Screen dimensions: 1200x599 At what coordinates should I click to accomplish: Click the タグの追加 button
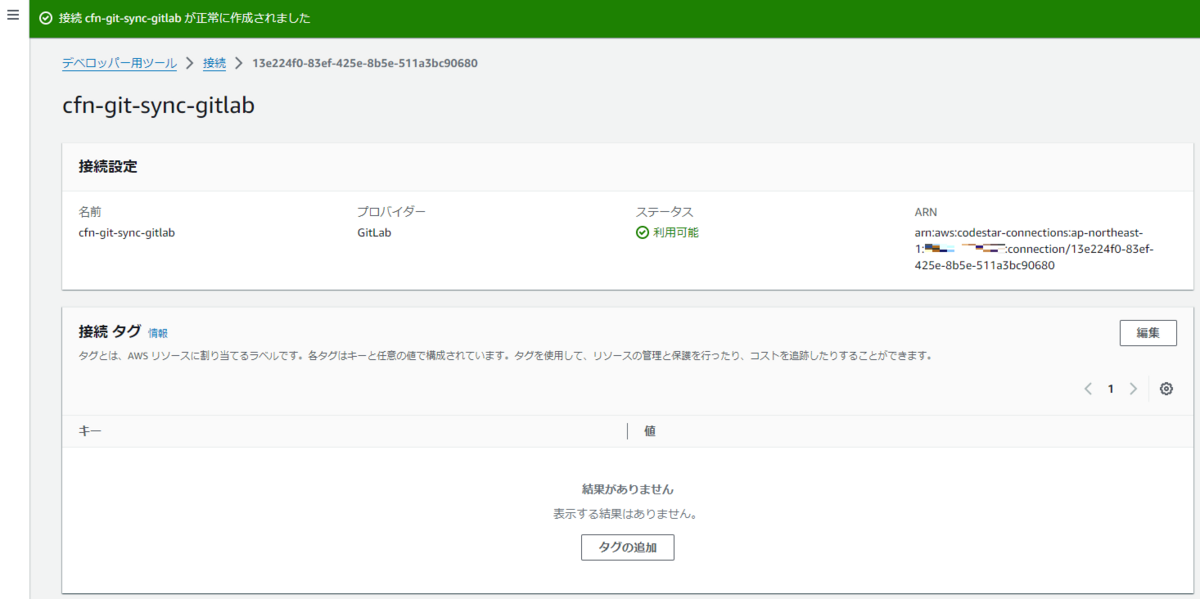click(x=628, y=547)
